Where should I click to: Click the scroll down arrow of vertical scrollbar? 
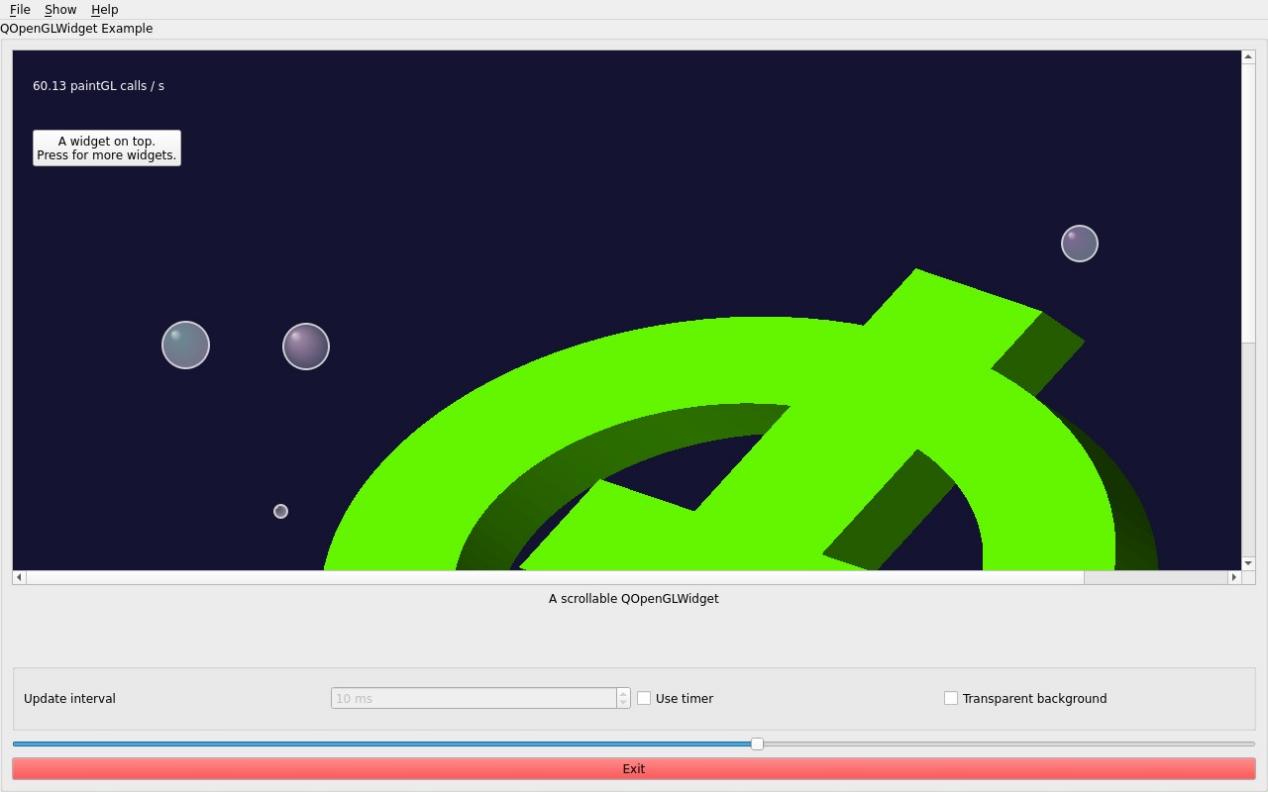pos(1248,563)
